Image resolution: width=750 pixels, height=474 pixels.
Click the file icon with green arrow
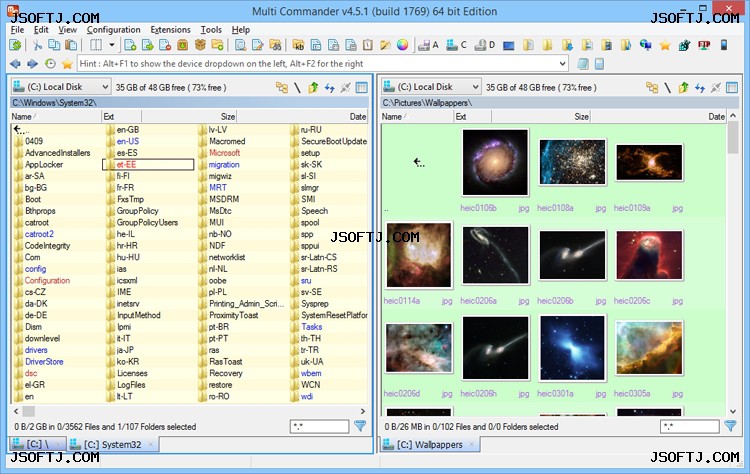click(x=148, y=45)
